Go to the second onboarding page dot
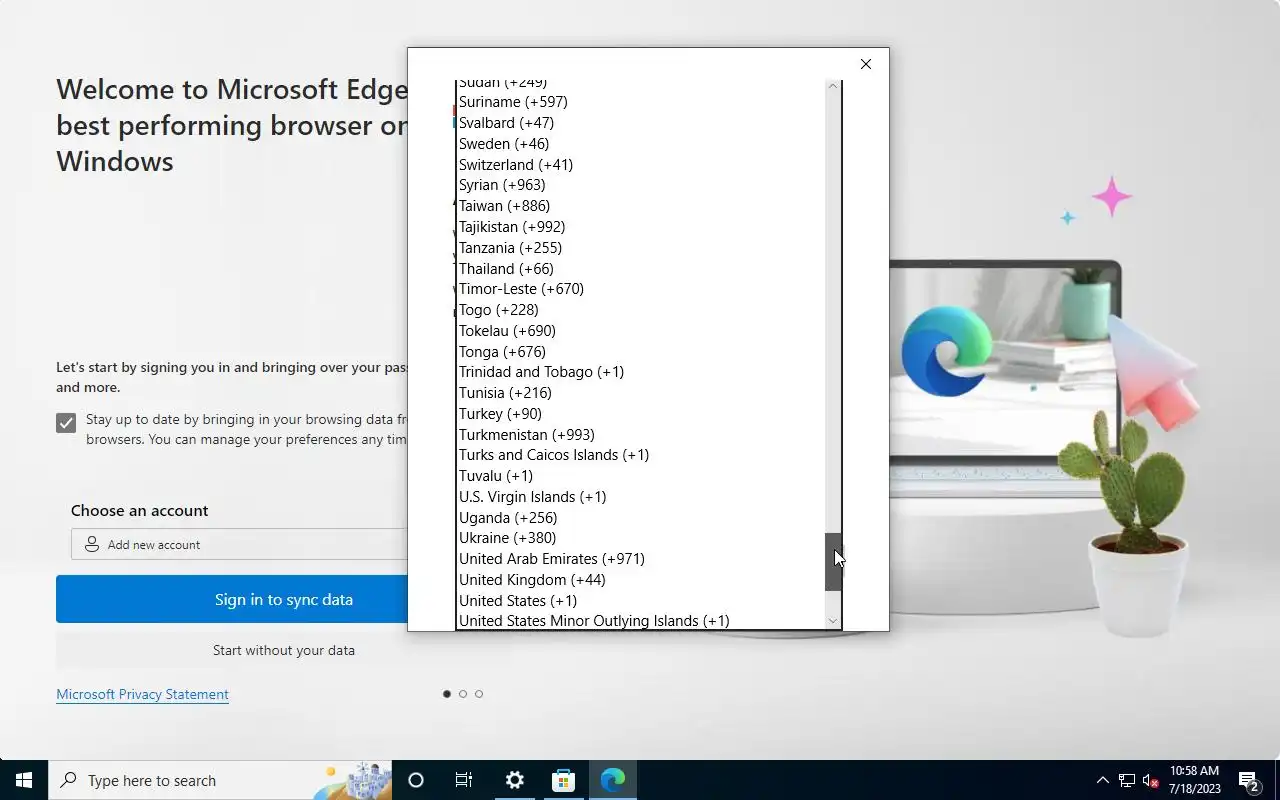Viewport: 1280px width, 800px height. pyautogui.click(x=463, y=694)
